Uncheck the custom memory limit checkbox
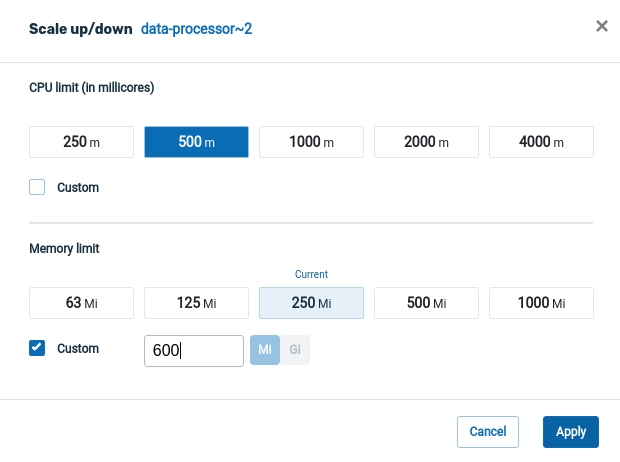Image resolution: width=620 pixels, height=462 pixels. click(38, 348)
